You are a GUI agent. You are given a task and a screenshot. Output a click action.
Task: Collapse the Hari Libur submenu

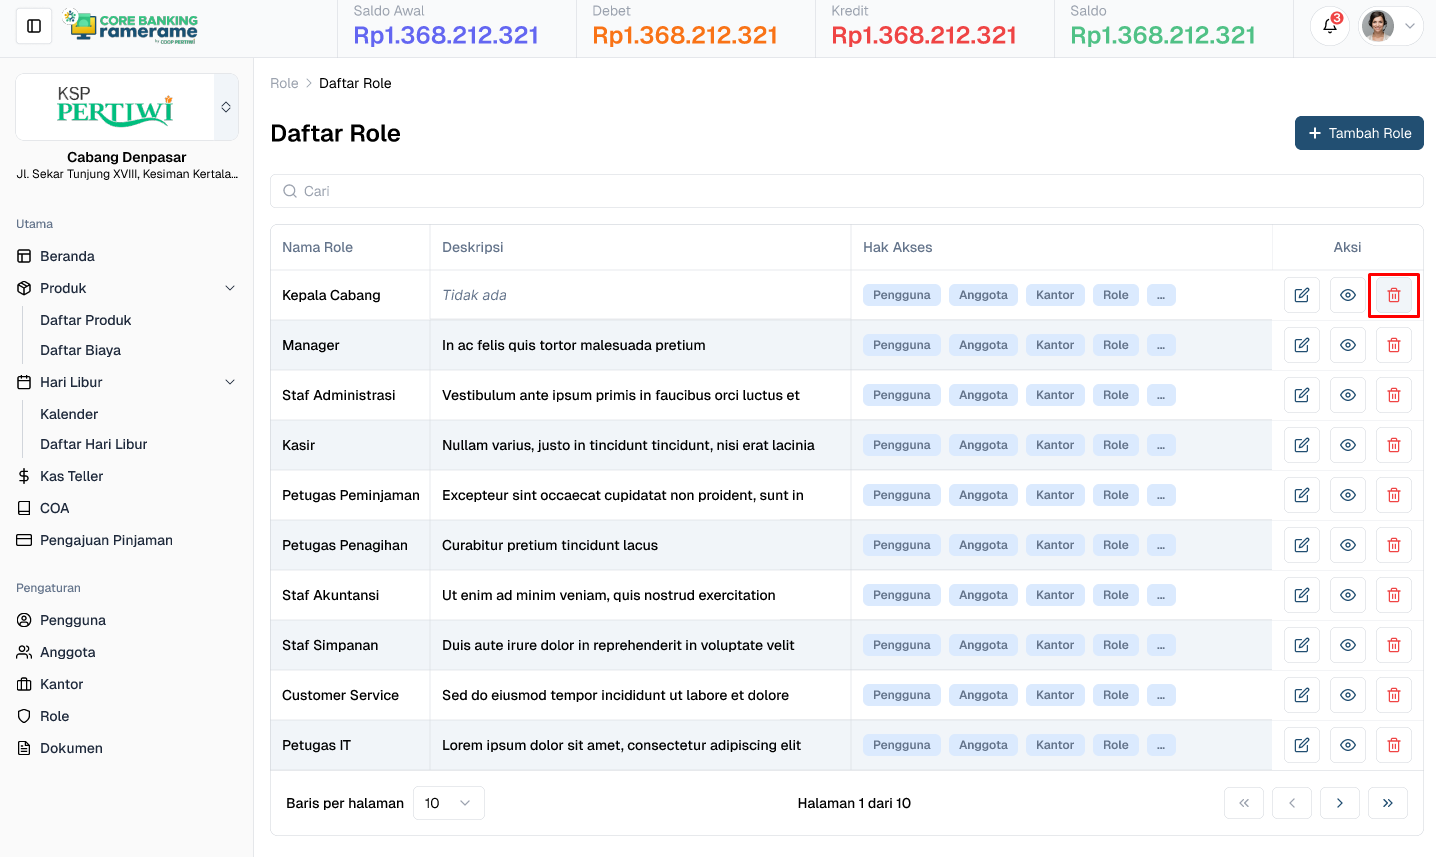pos(230,382)
